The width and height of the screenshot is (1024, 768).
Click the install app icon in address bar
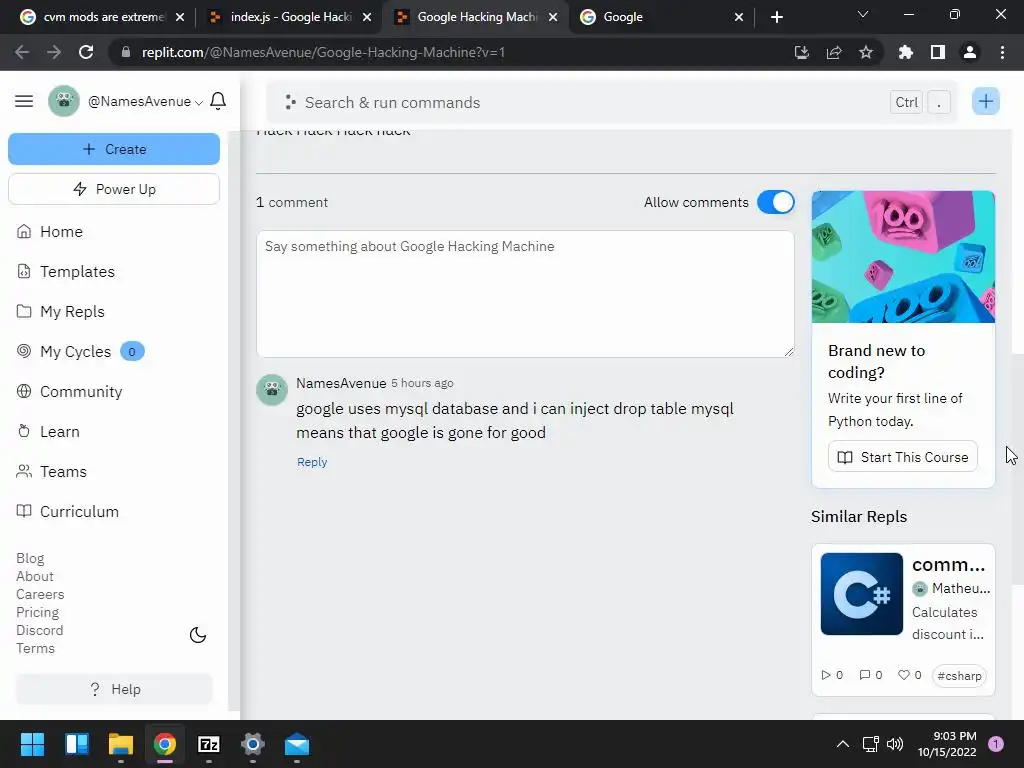802,52
